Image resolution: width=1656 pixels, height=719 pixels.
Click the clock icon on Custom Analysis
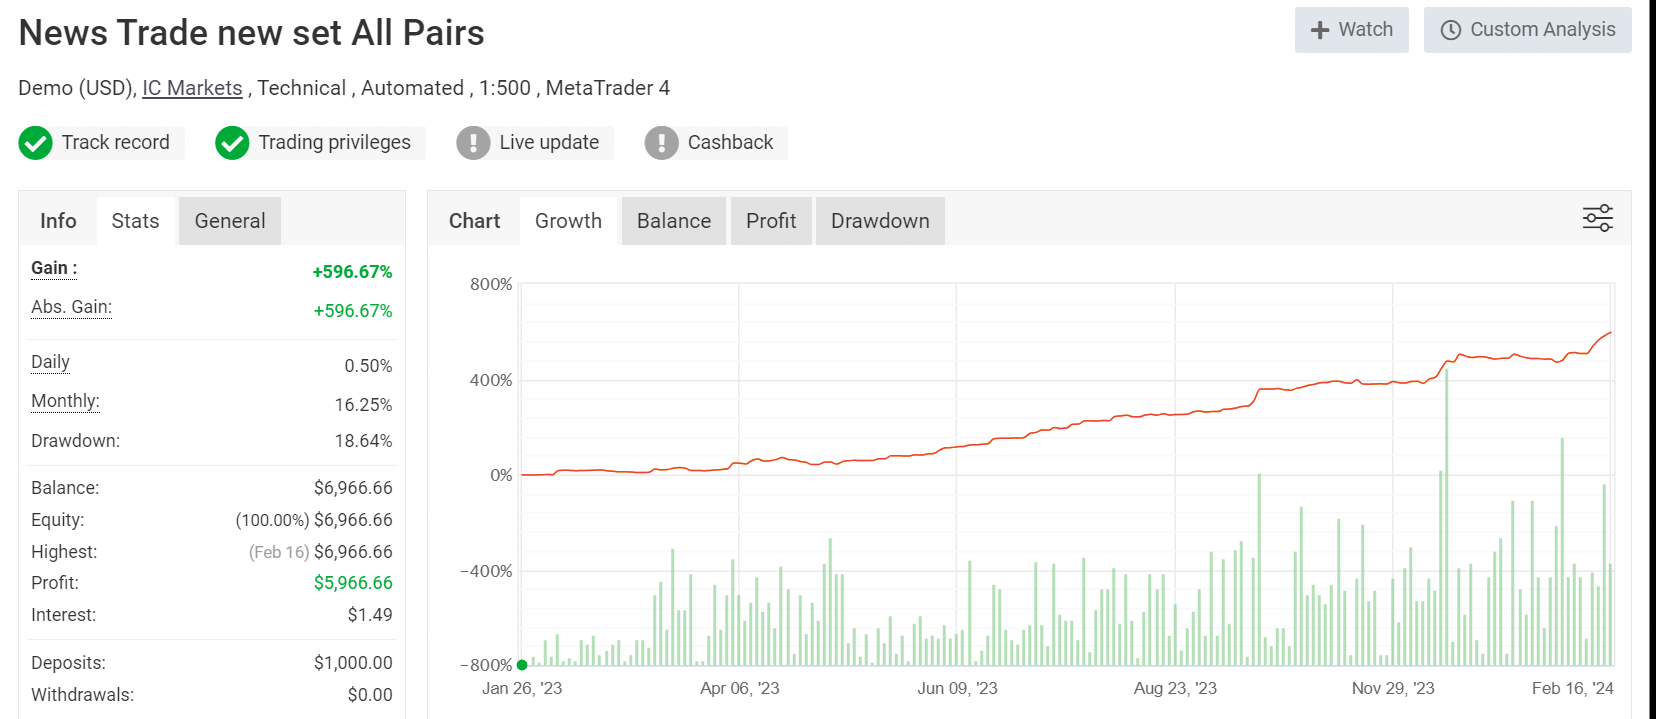1450,30
